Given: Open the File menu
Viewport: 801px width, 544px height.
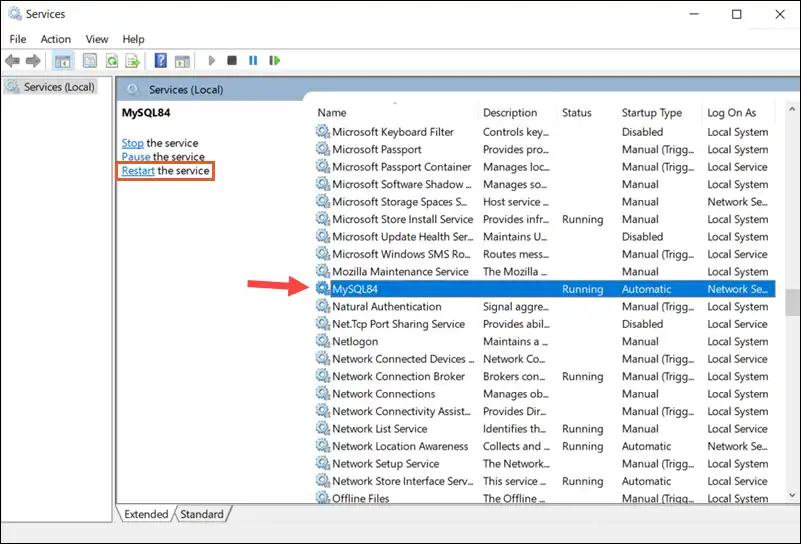Looking at the screenshot, I should [18, 39].
